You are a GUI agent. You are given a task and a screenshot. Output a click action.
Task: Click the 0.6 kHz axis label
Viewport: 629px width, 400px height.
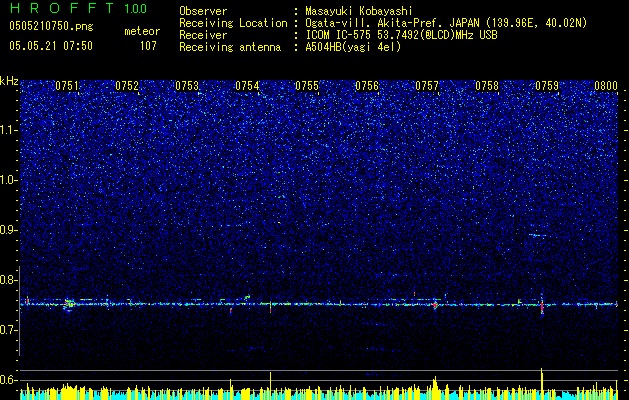[x=9, y=380]
